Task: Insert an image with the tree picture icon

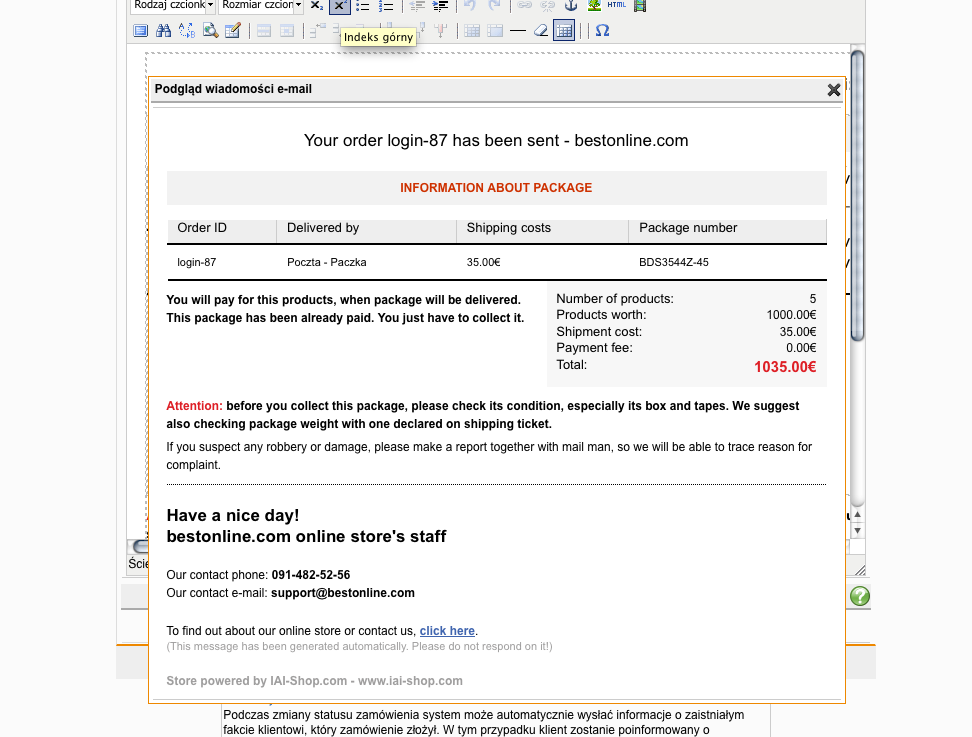Action: coord(594,6)
